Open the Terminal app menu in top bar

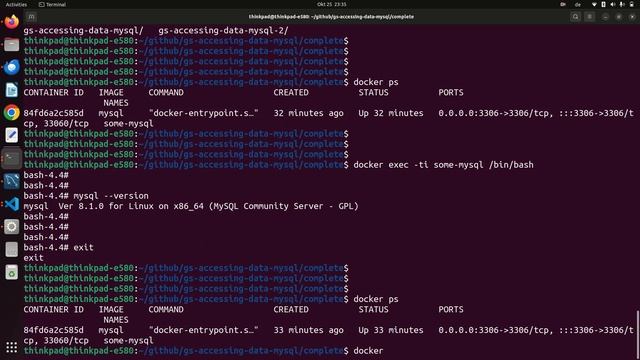52,4
